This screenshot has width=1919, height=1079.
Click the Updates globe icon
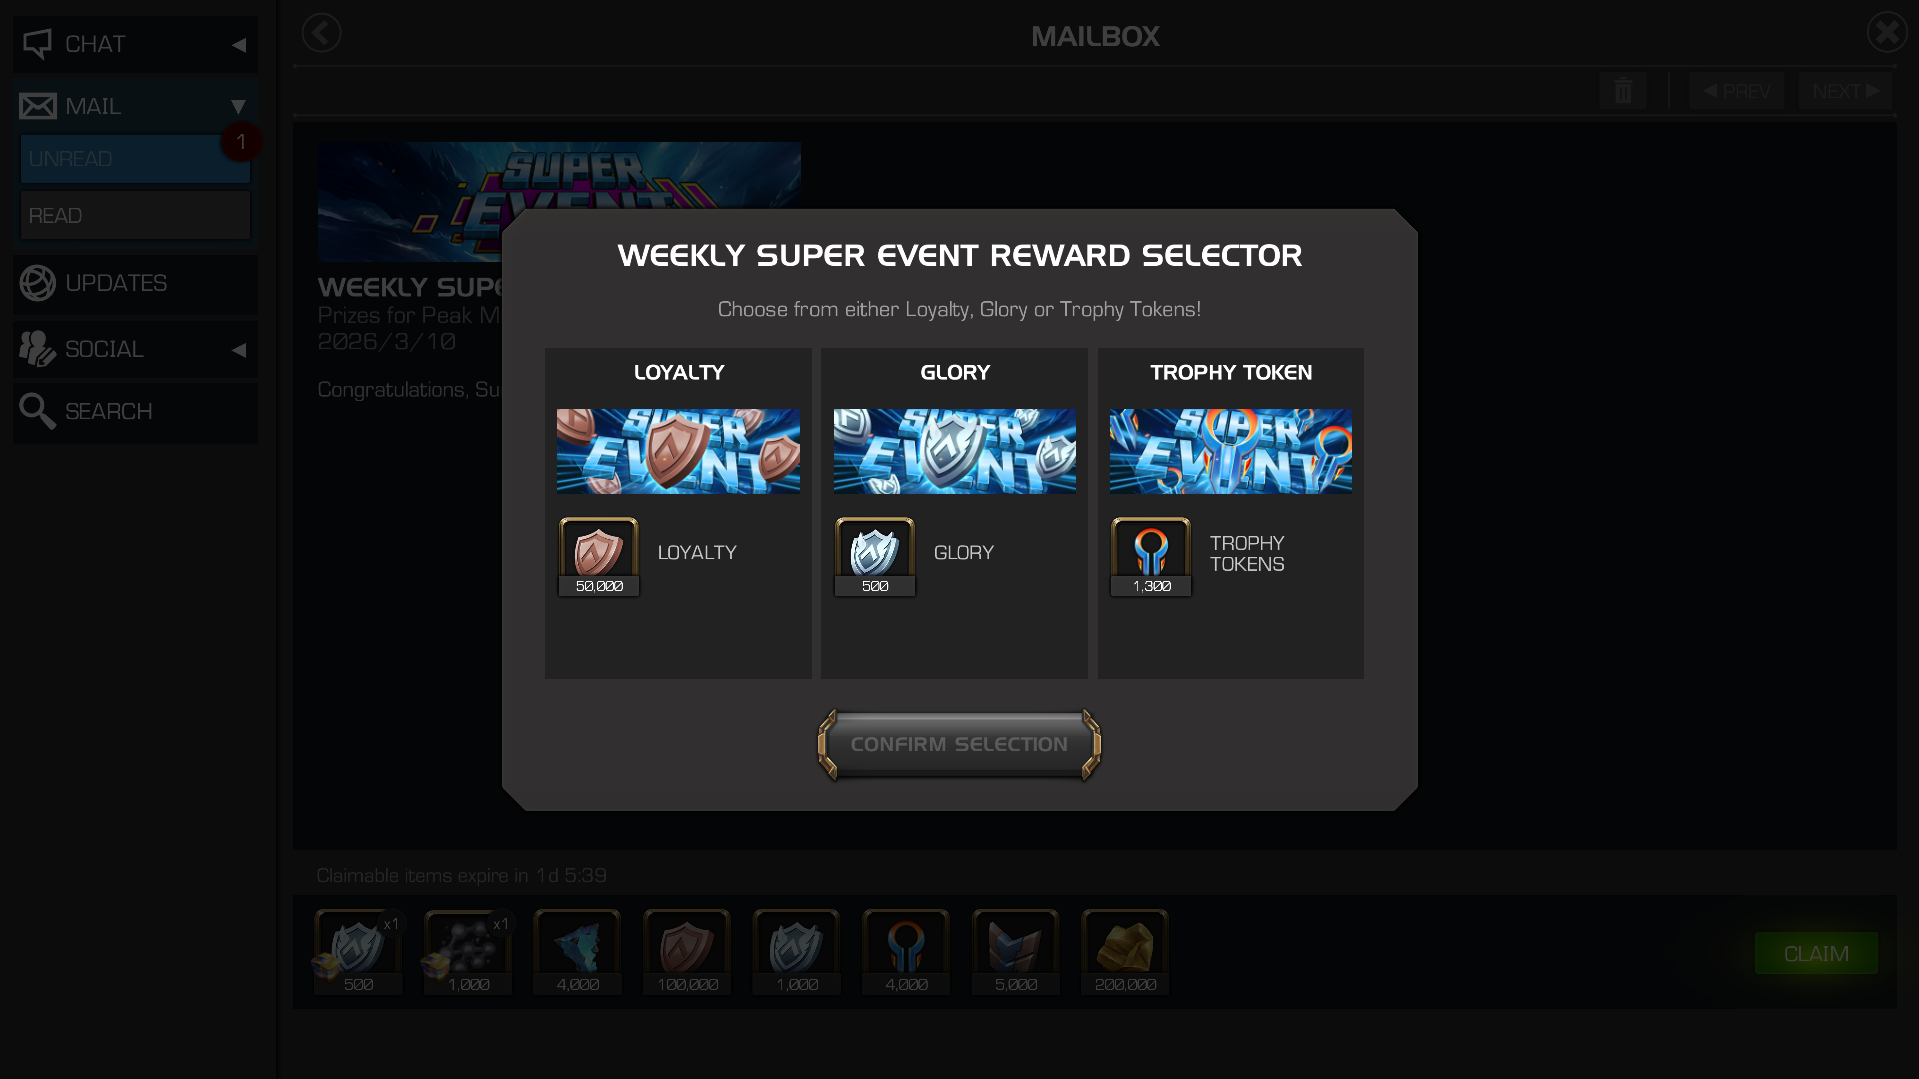pyautogui.click(x=37, y=283)
